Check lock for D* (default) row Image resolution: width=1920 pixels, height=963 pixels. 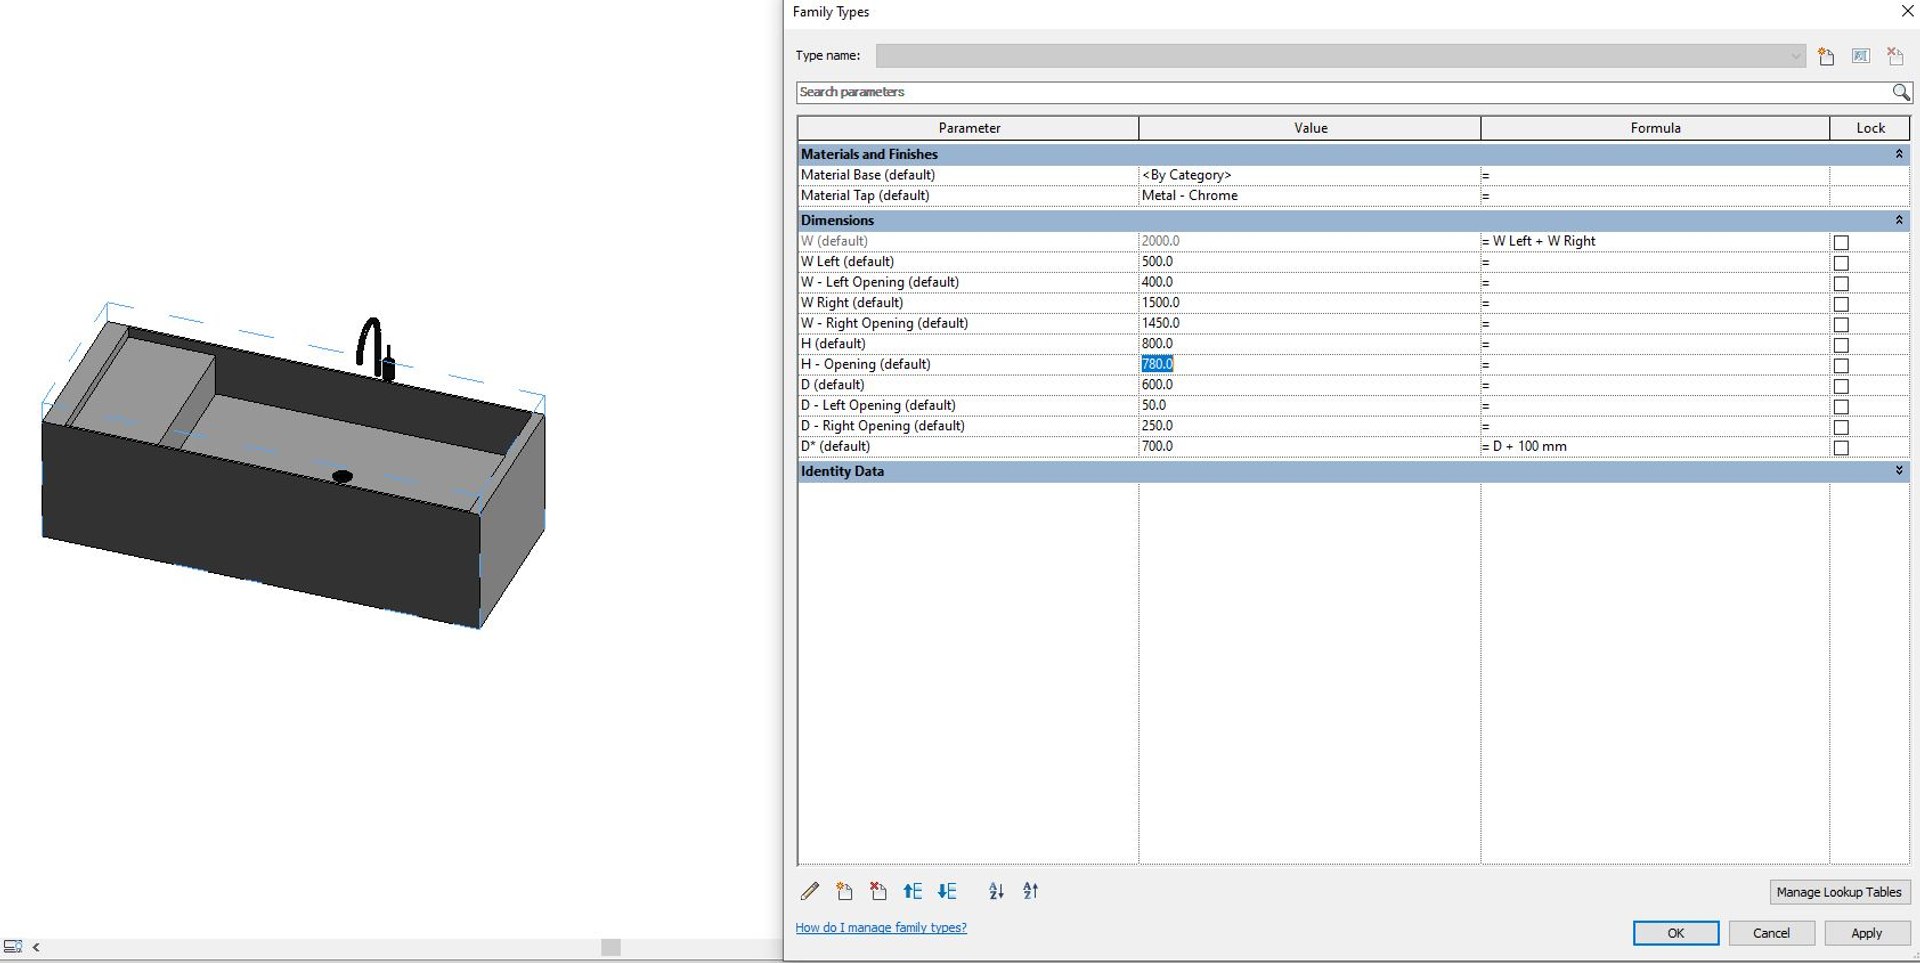pyautogui.click(x=1841, y=447)
